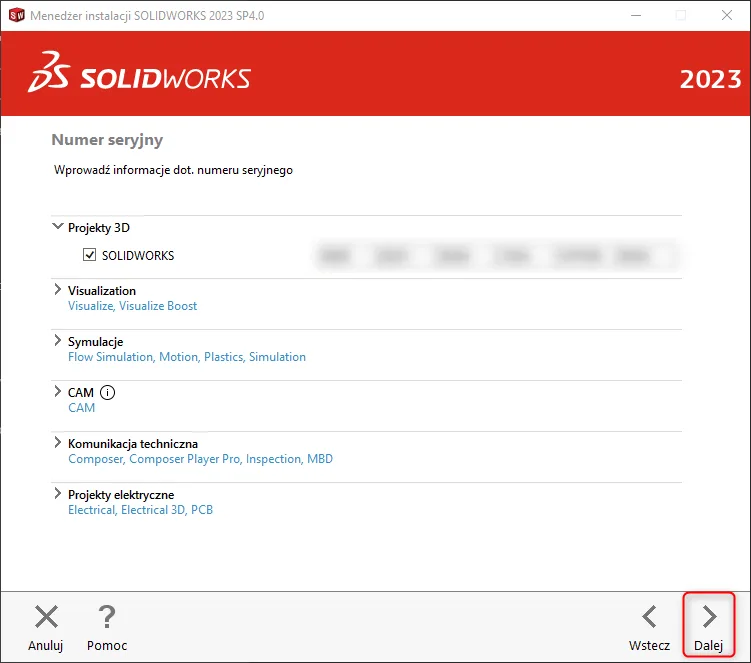Click Electrical, Electrical 3D, PCB link

coord(140,510)
